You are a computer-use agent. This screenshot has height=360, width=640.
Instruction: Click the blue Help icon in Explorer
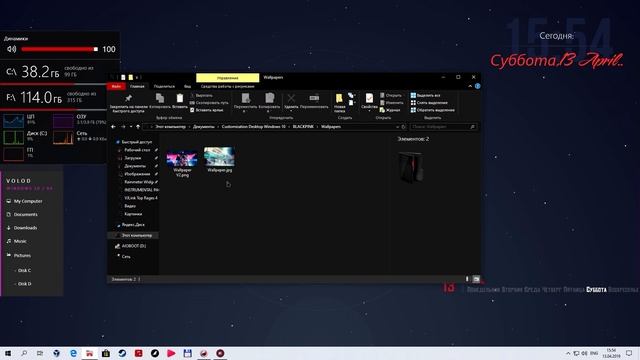click(477, 87)
